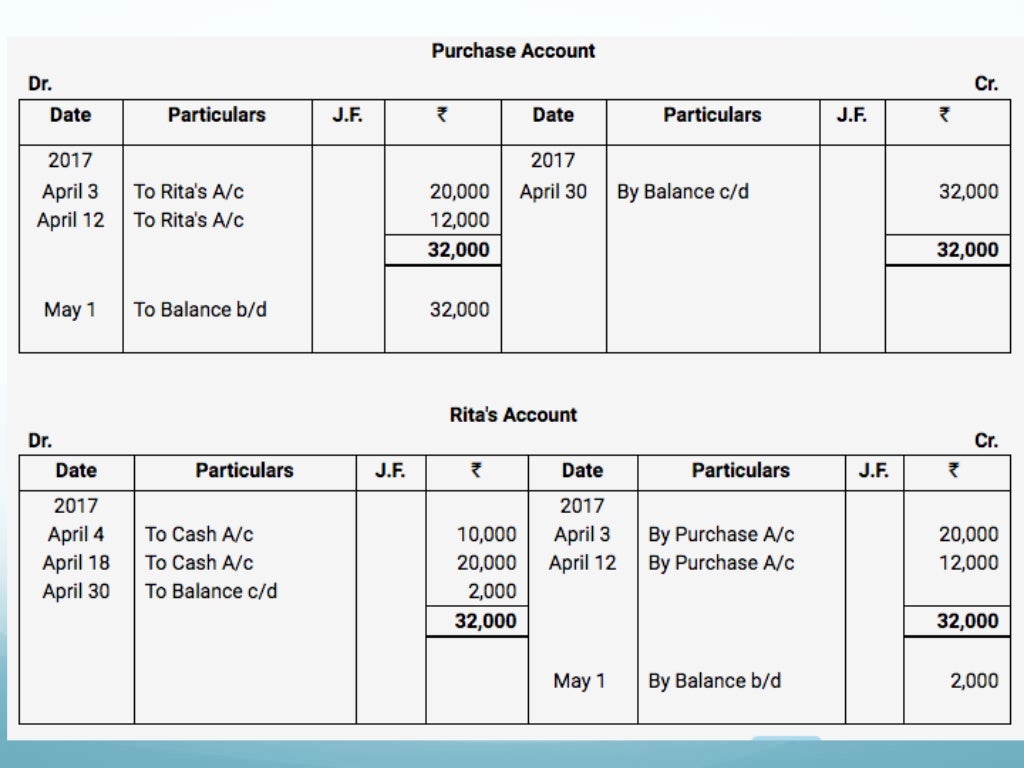Select the 'By Balance b/d' entry
1024x768 pixels.
coord(714,680)
